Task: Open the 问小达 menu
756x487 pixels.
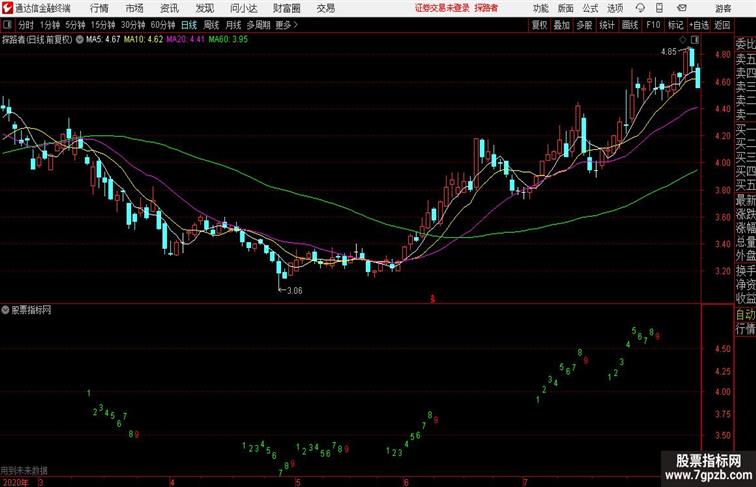Action: point(243,8)
